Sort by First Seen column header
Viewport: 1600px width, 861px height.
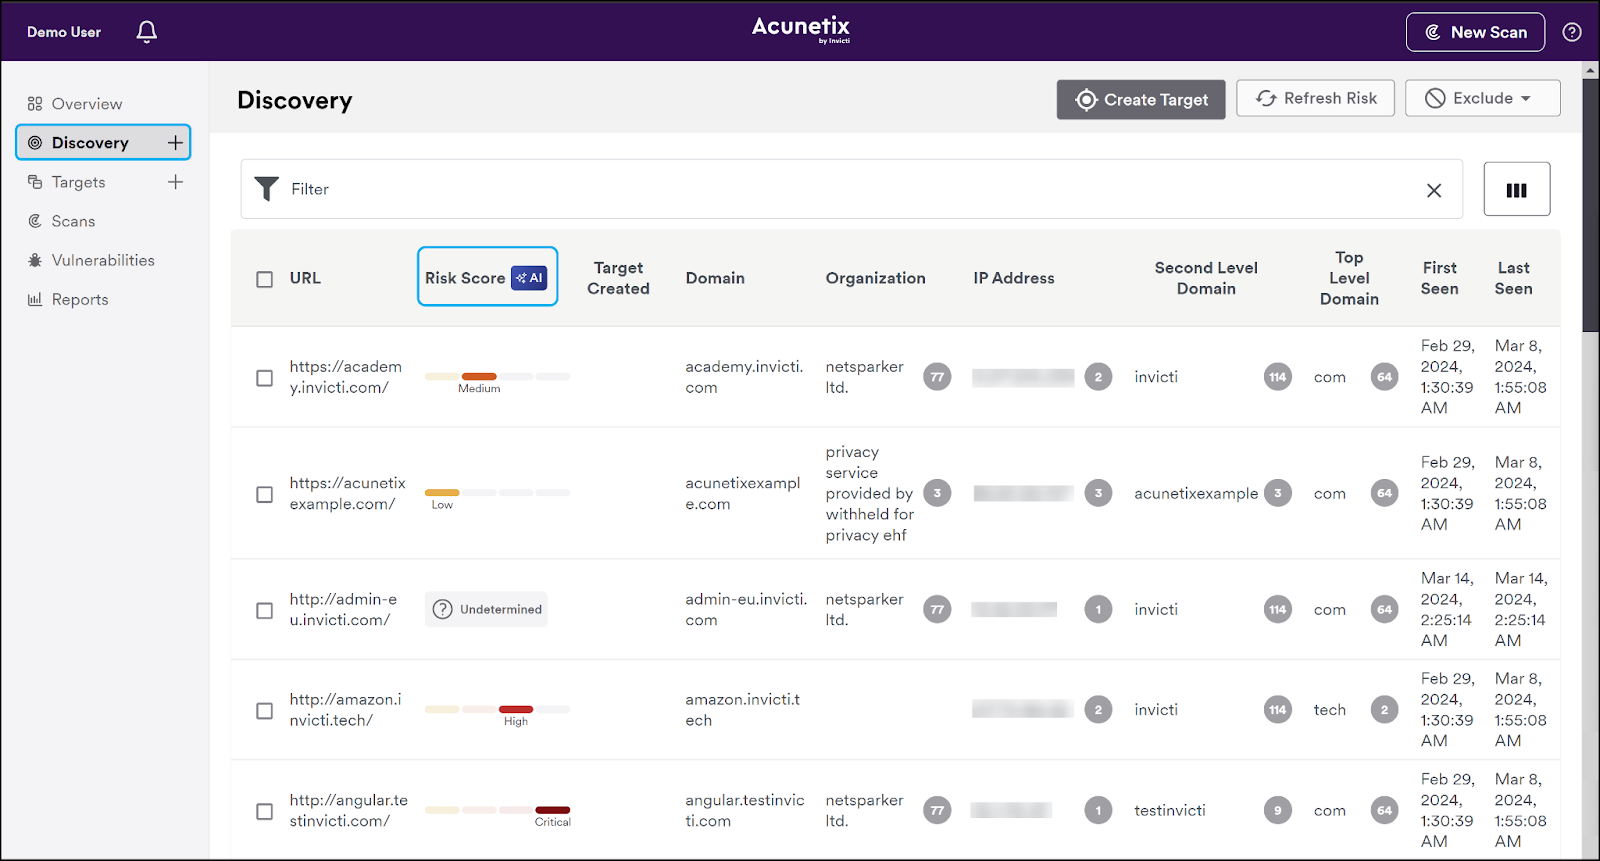pos(1440,278)
